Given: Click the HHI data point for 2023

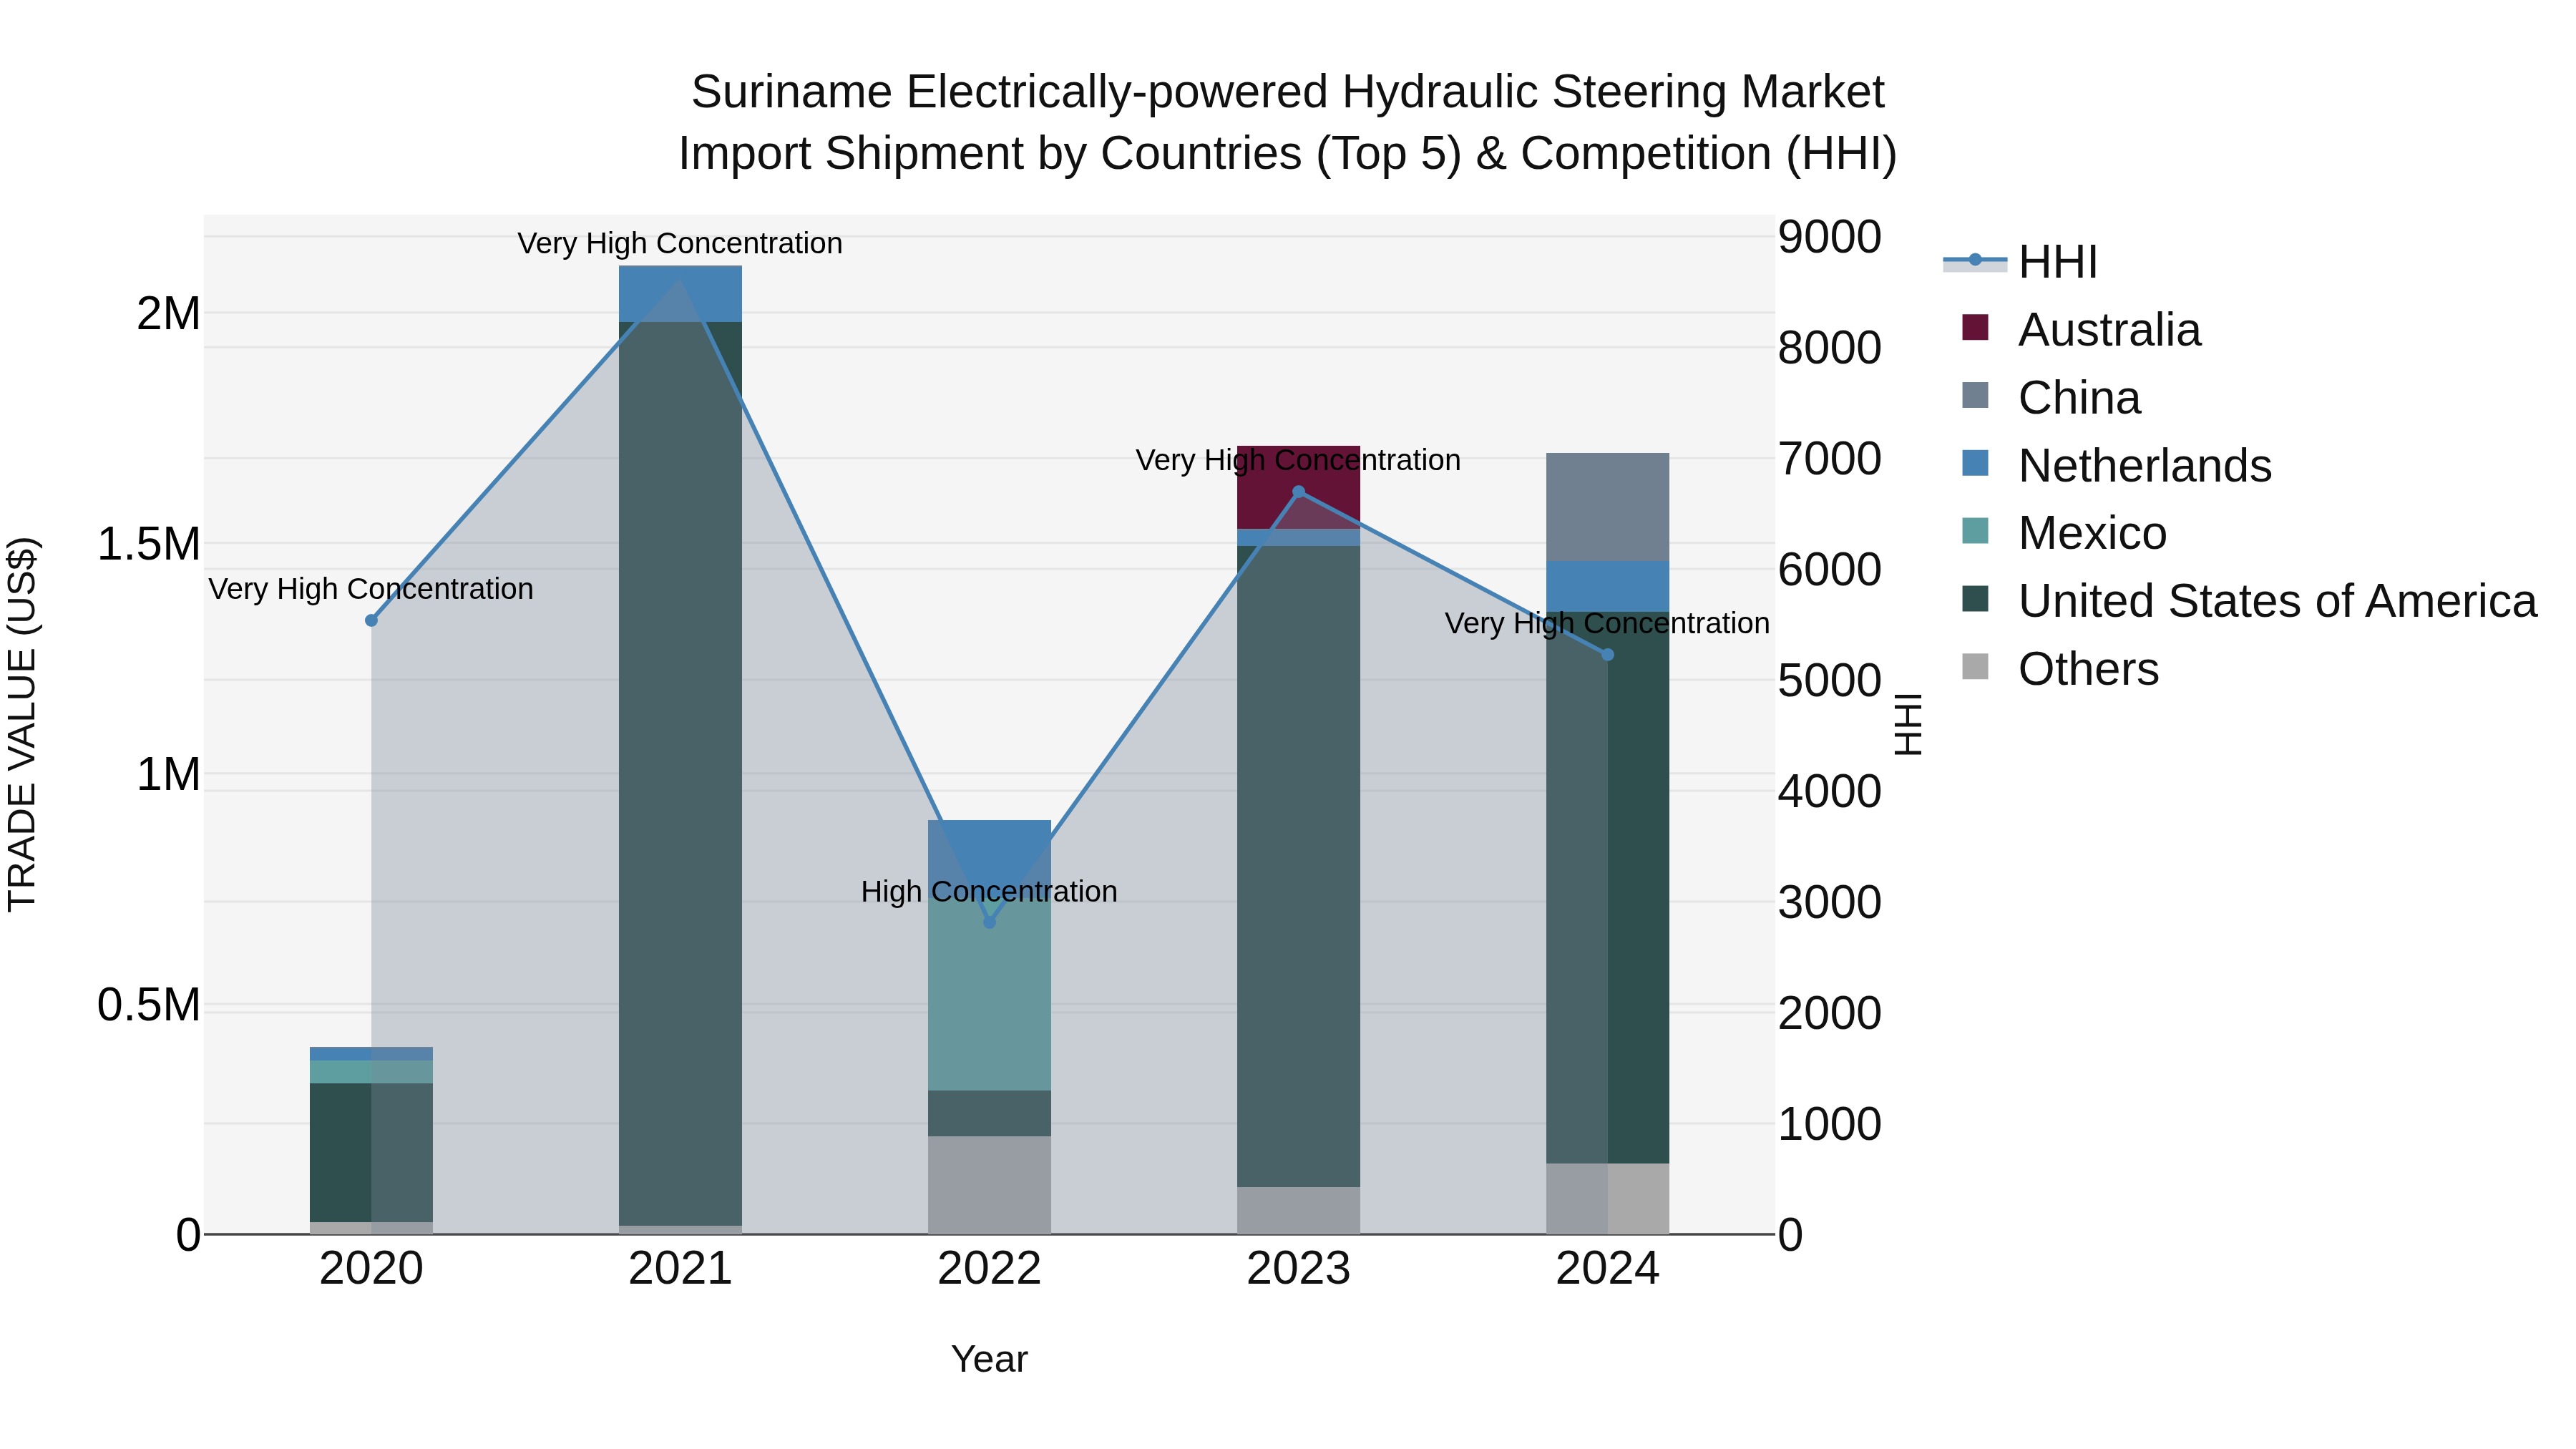Looking at the screenshot, I should (x=1298, y=491).
